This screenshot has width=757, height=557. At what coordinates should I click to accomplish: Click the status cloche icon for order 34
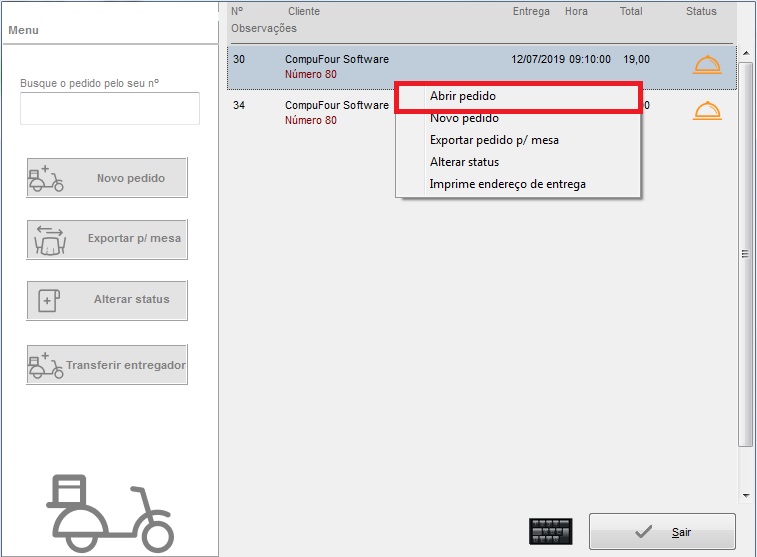click(707, 111)
